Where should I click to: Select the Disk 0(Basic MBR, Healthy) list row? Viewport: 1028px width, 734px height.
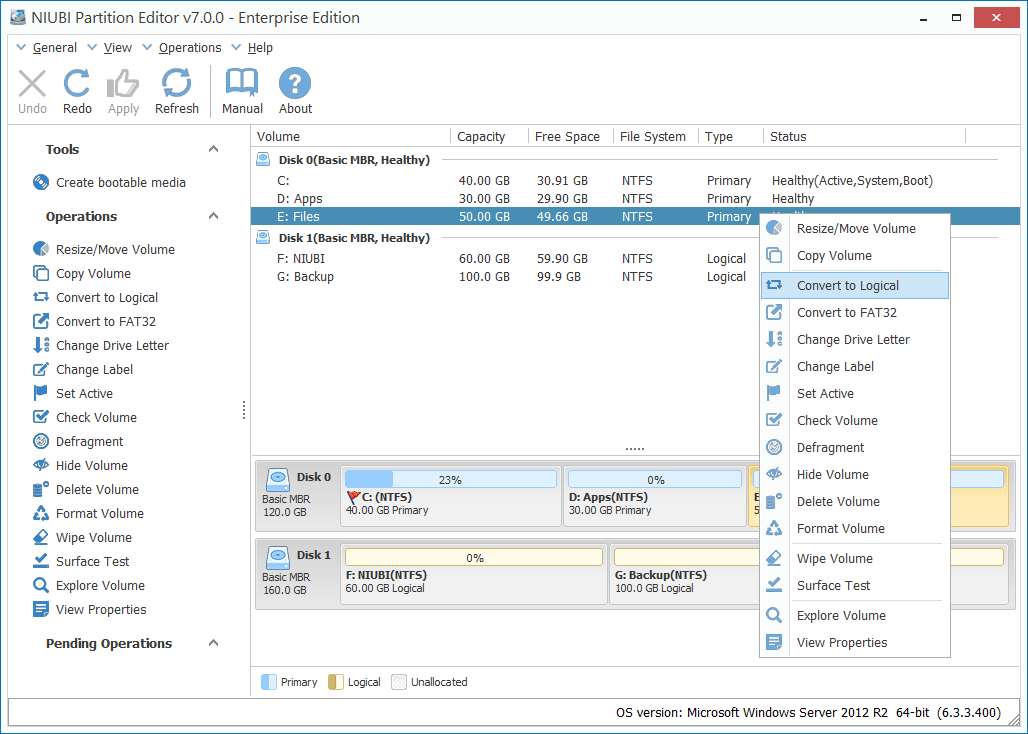click(x=635, y=160)
